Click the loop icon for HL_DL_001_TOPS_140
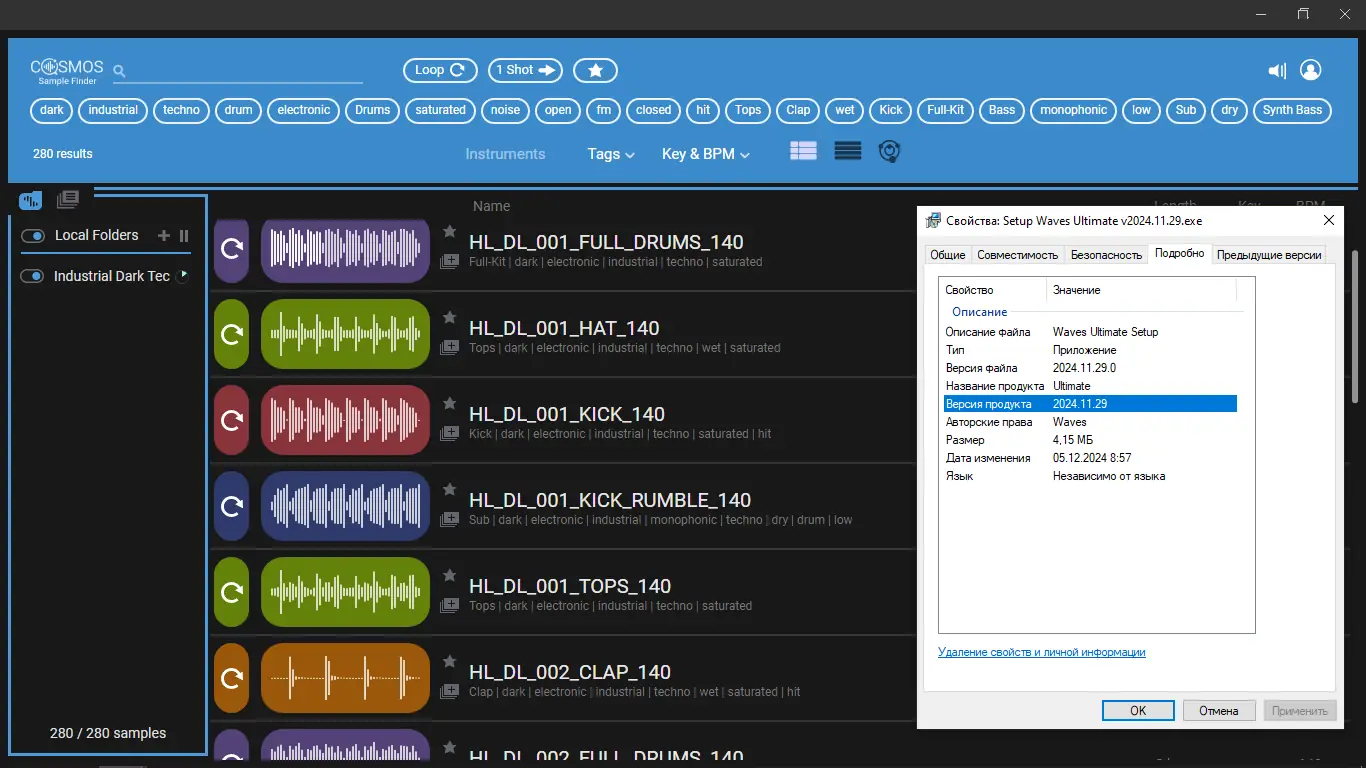 (x=232, y=592)
